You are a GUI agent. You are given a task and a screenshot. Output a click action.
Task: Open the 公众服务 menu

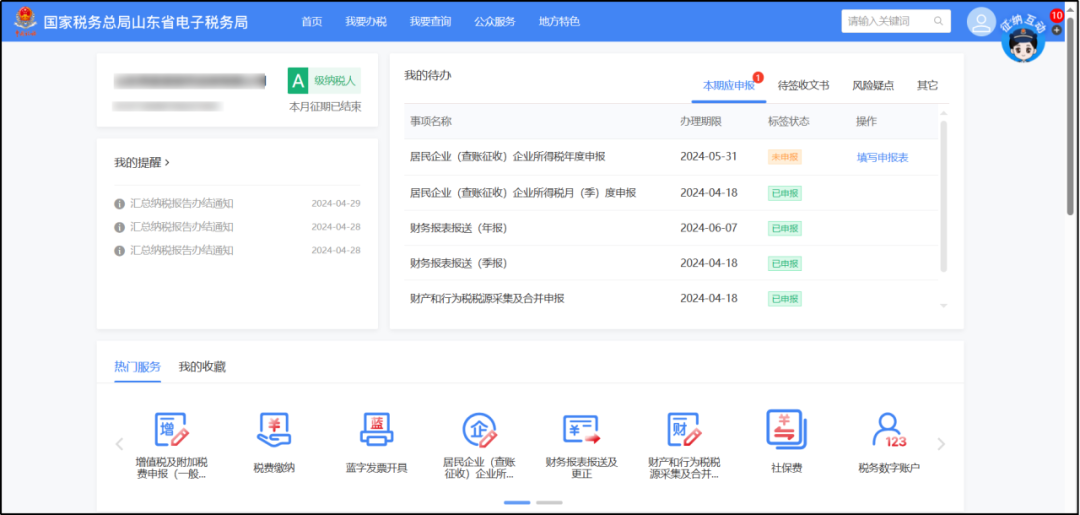[495, 21]
